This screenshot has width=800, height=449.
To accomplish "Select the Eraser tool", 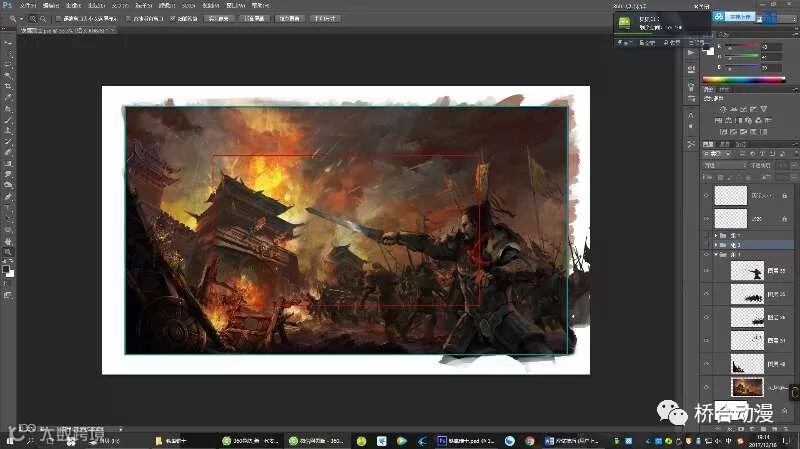I will coord(8,153).
